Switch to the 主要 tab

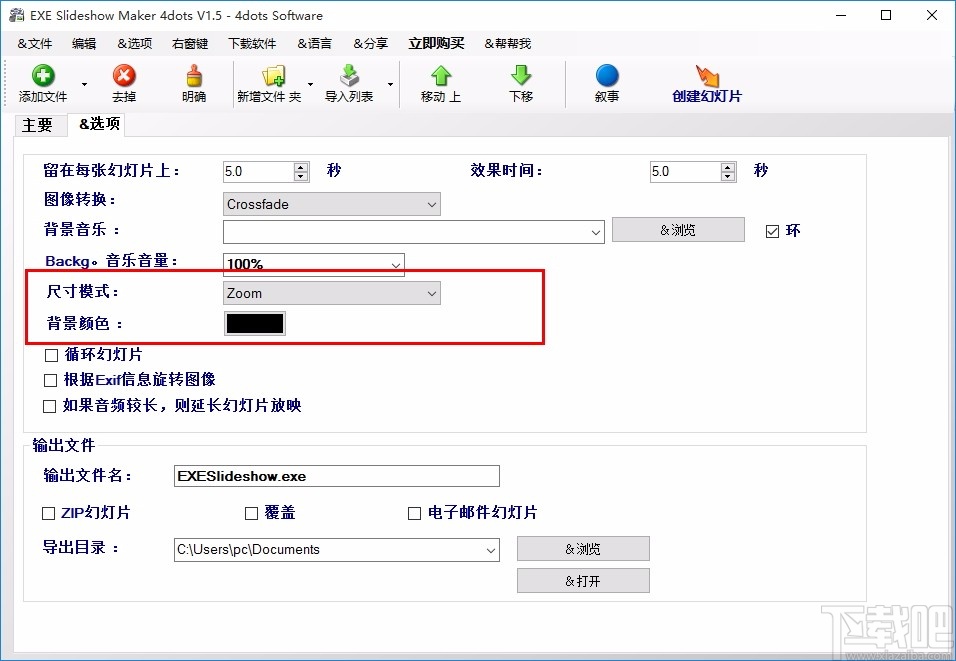click(x=39, y=125)
